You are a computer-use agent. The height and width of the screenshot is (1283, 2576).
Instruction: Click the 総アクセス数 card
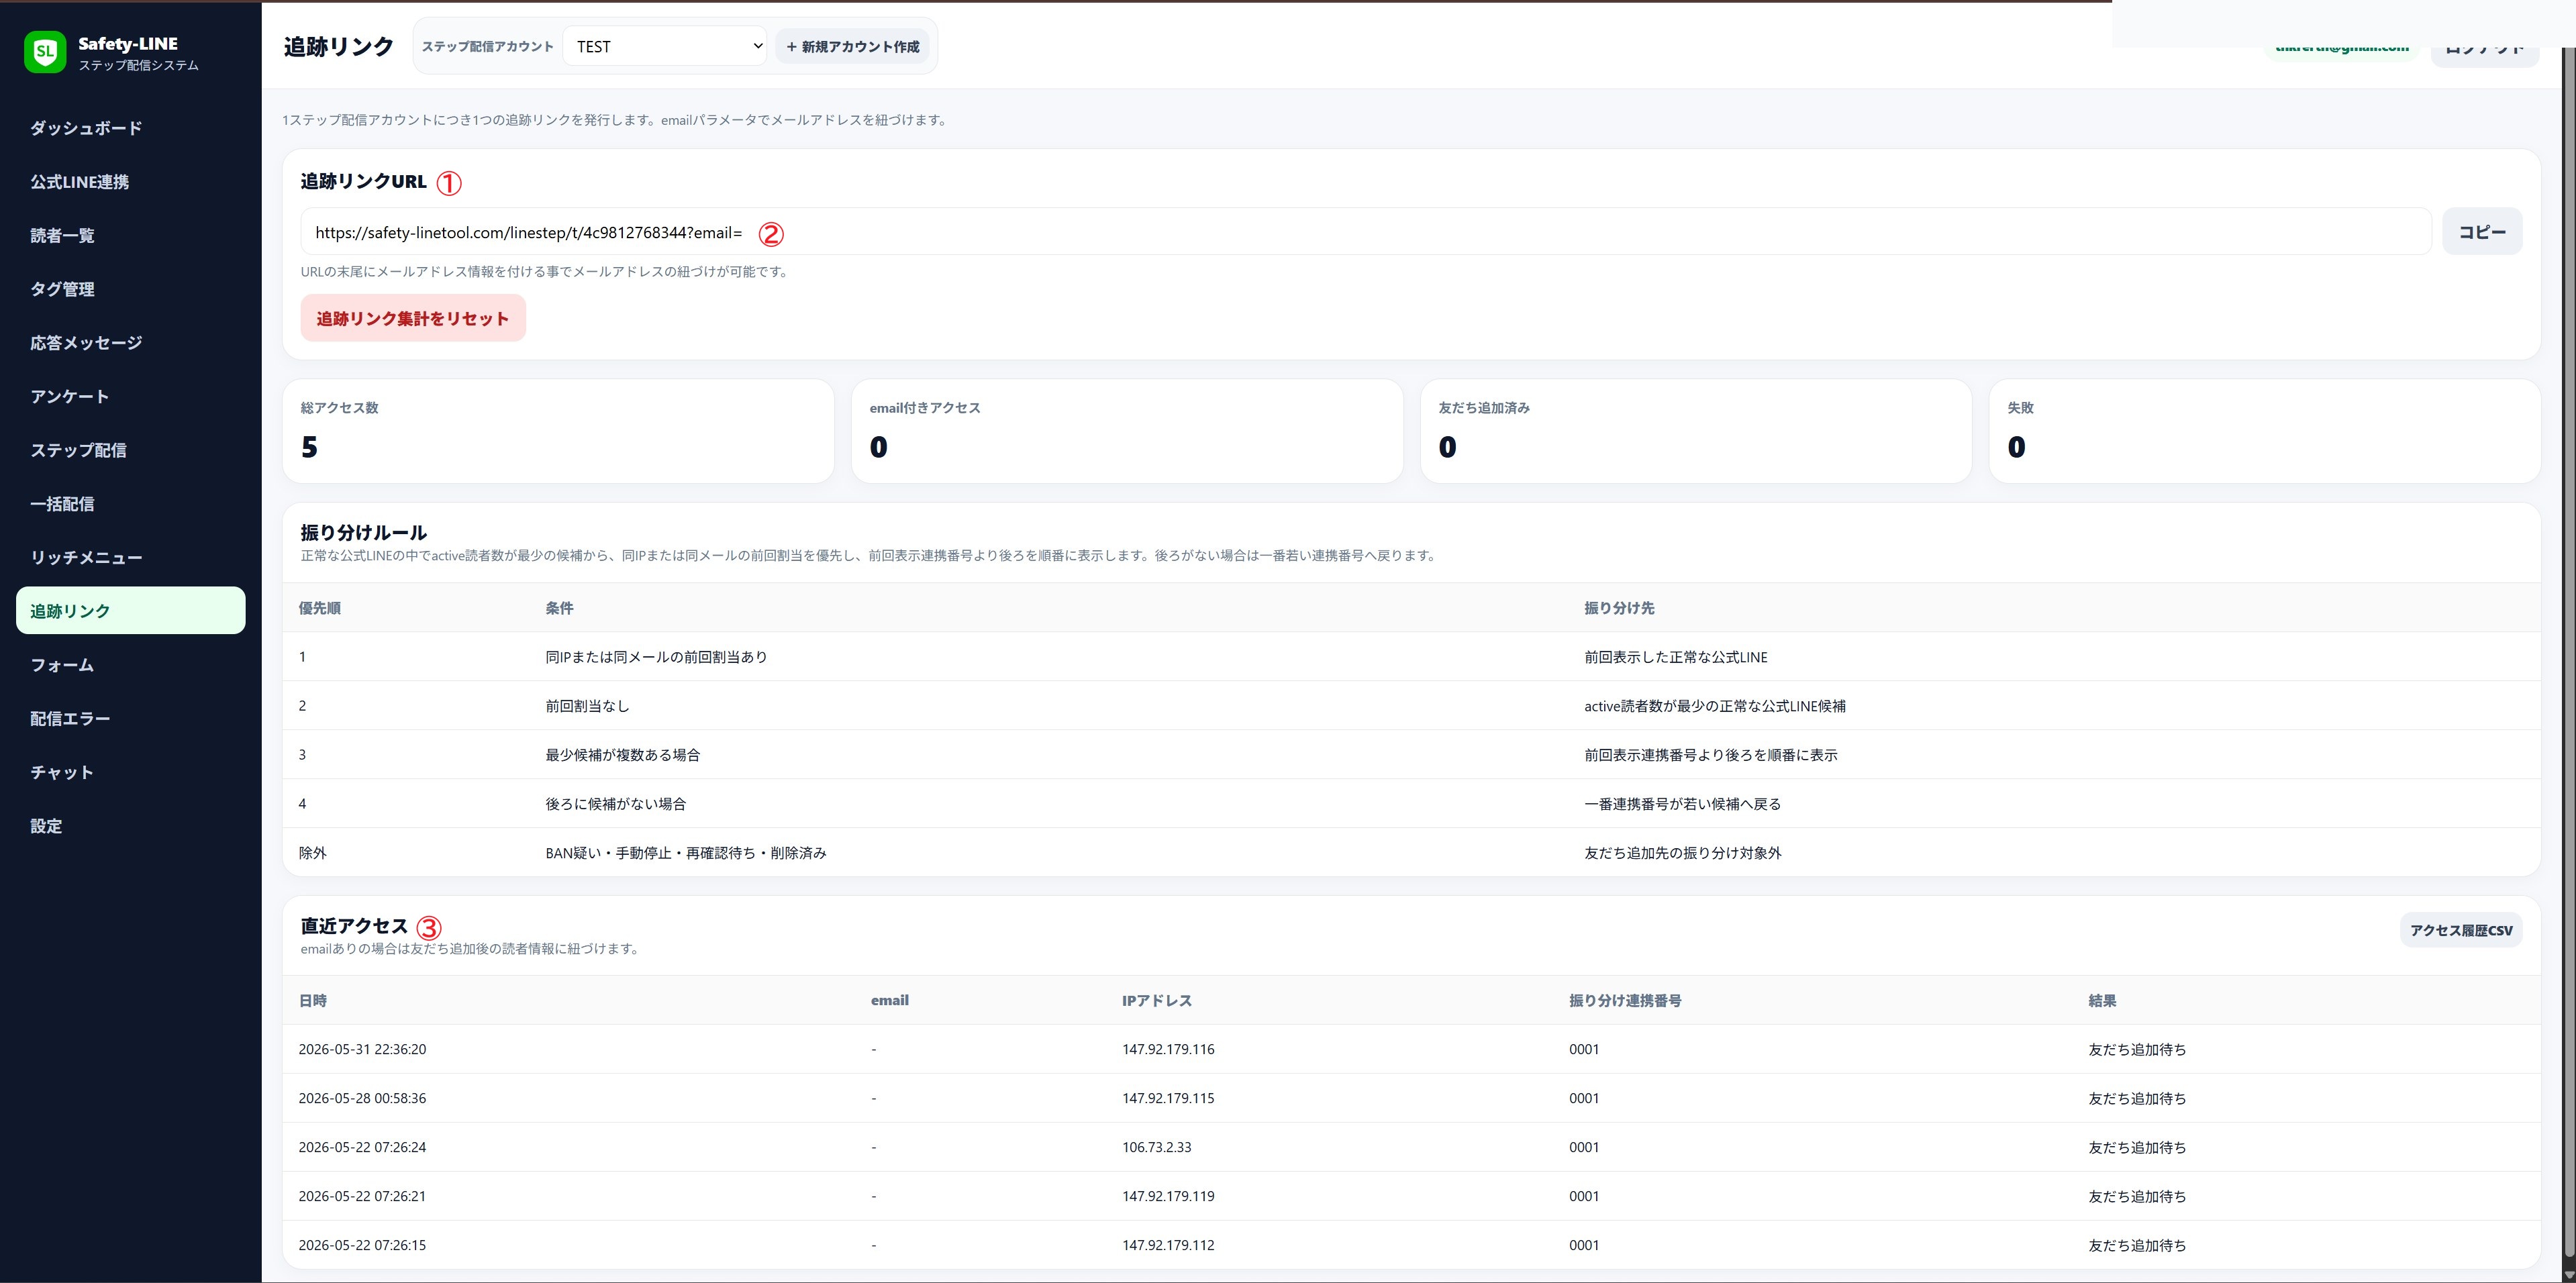(x=558, y=431)
